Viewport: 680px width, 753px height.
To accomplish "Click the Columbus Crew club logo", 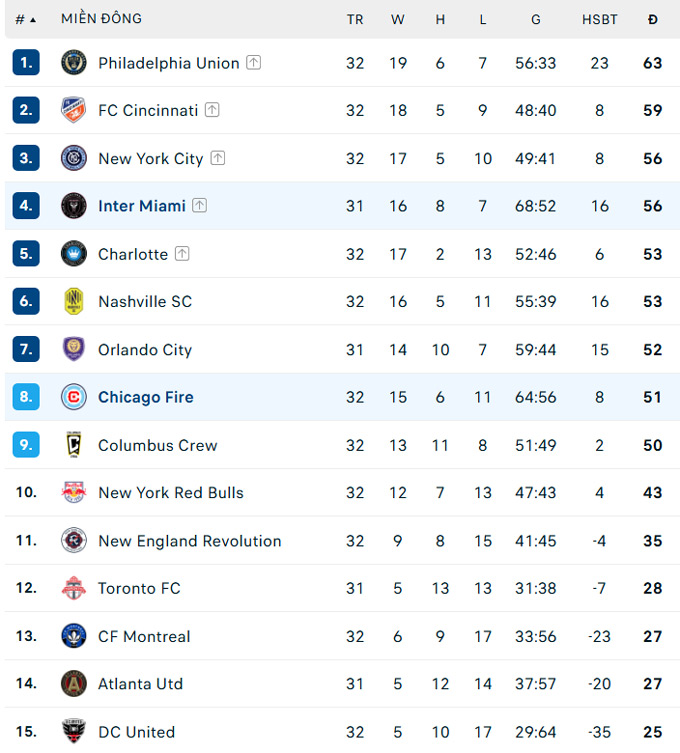I will [74, 445].
